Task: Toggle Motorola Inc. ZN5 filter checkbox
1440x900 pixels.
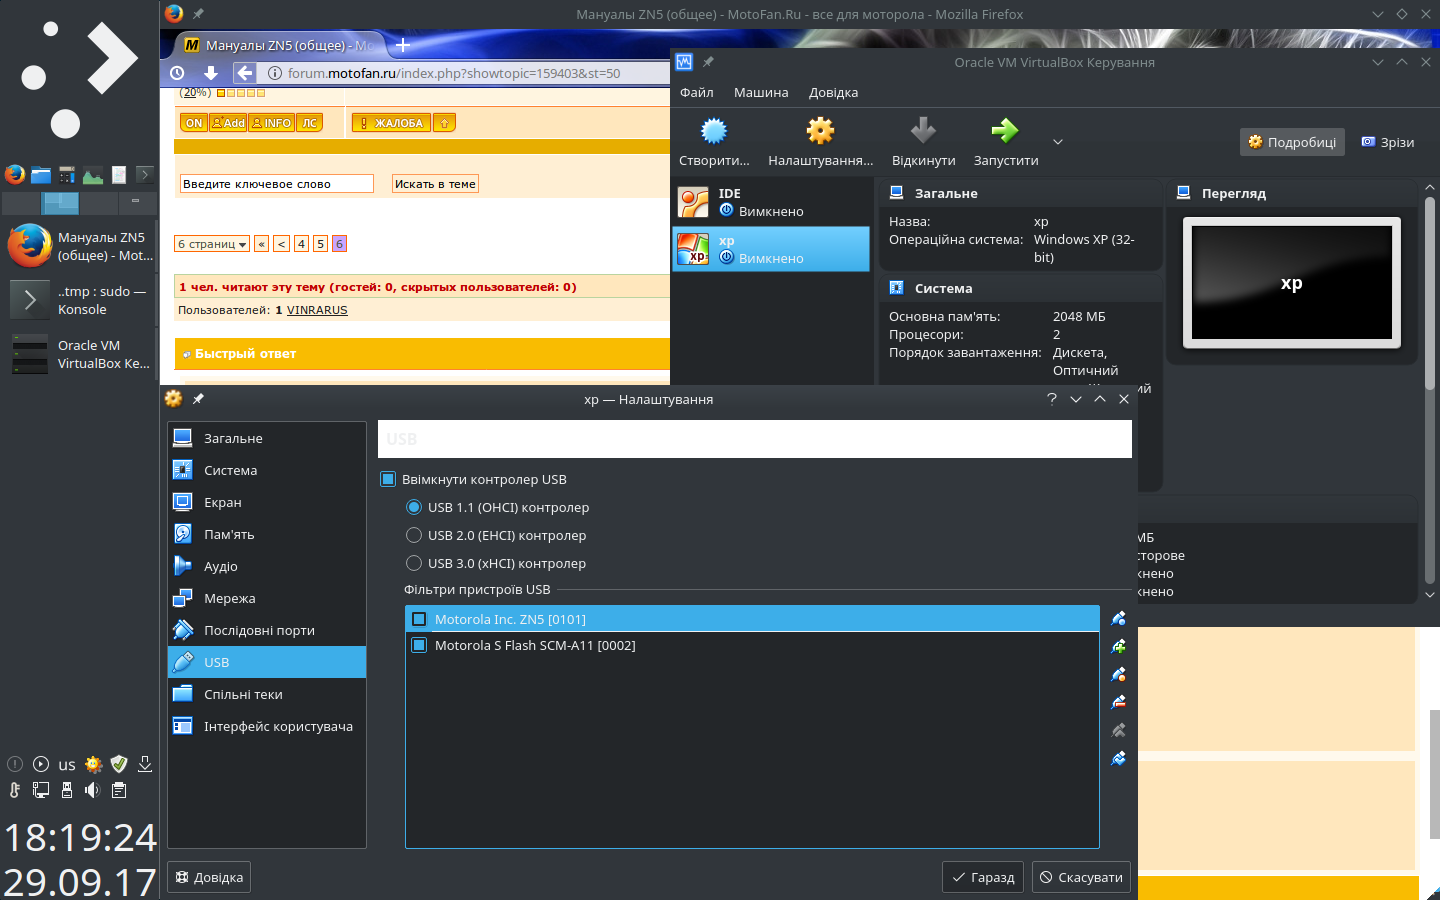Action: pyautogui.click(x=419, y=619)
